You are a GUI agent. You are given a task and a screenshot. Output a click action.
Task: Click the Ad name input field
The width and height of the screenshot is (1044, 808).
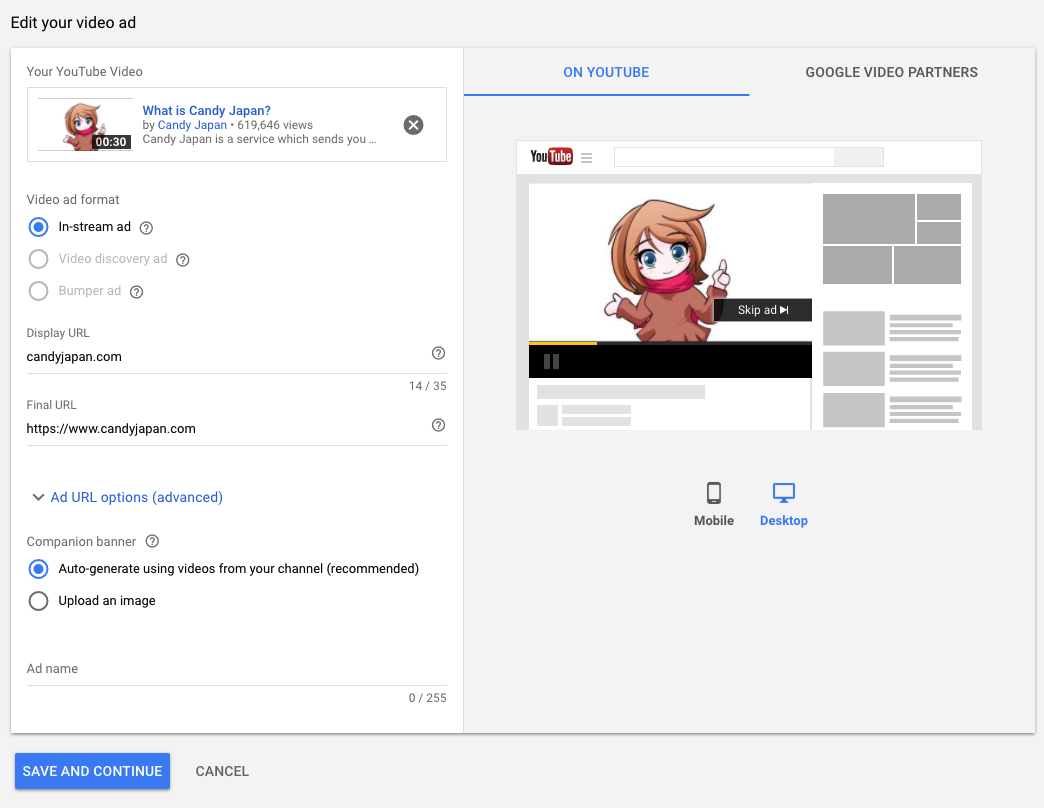coord(236,669)
